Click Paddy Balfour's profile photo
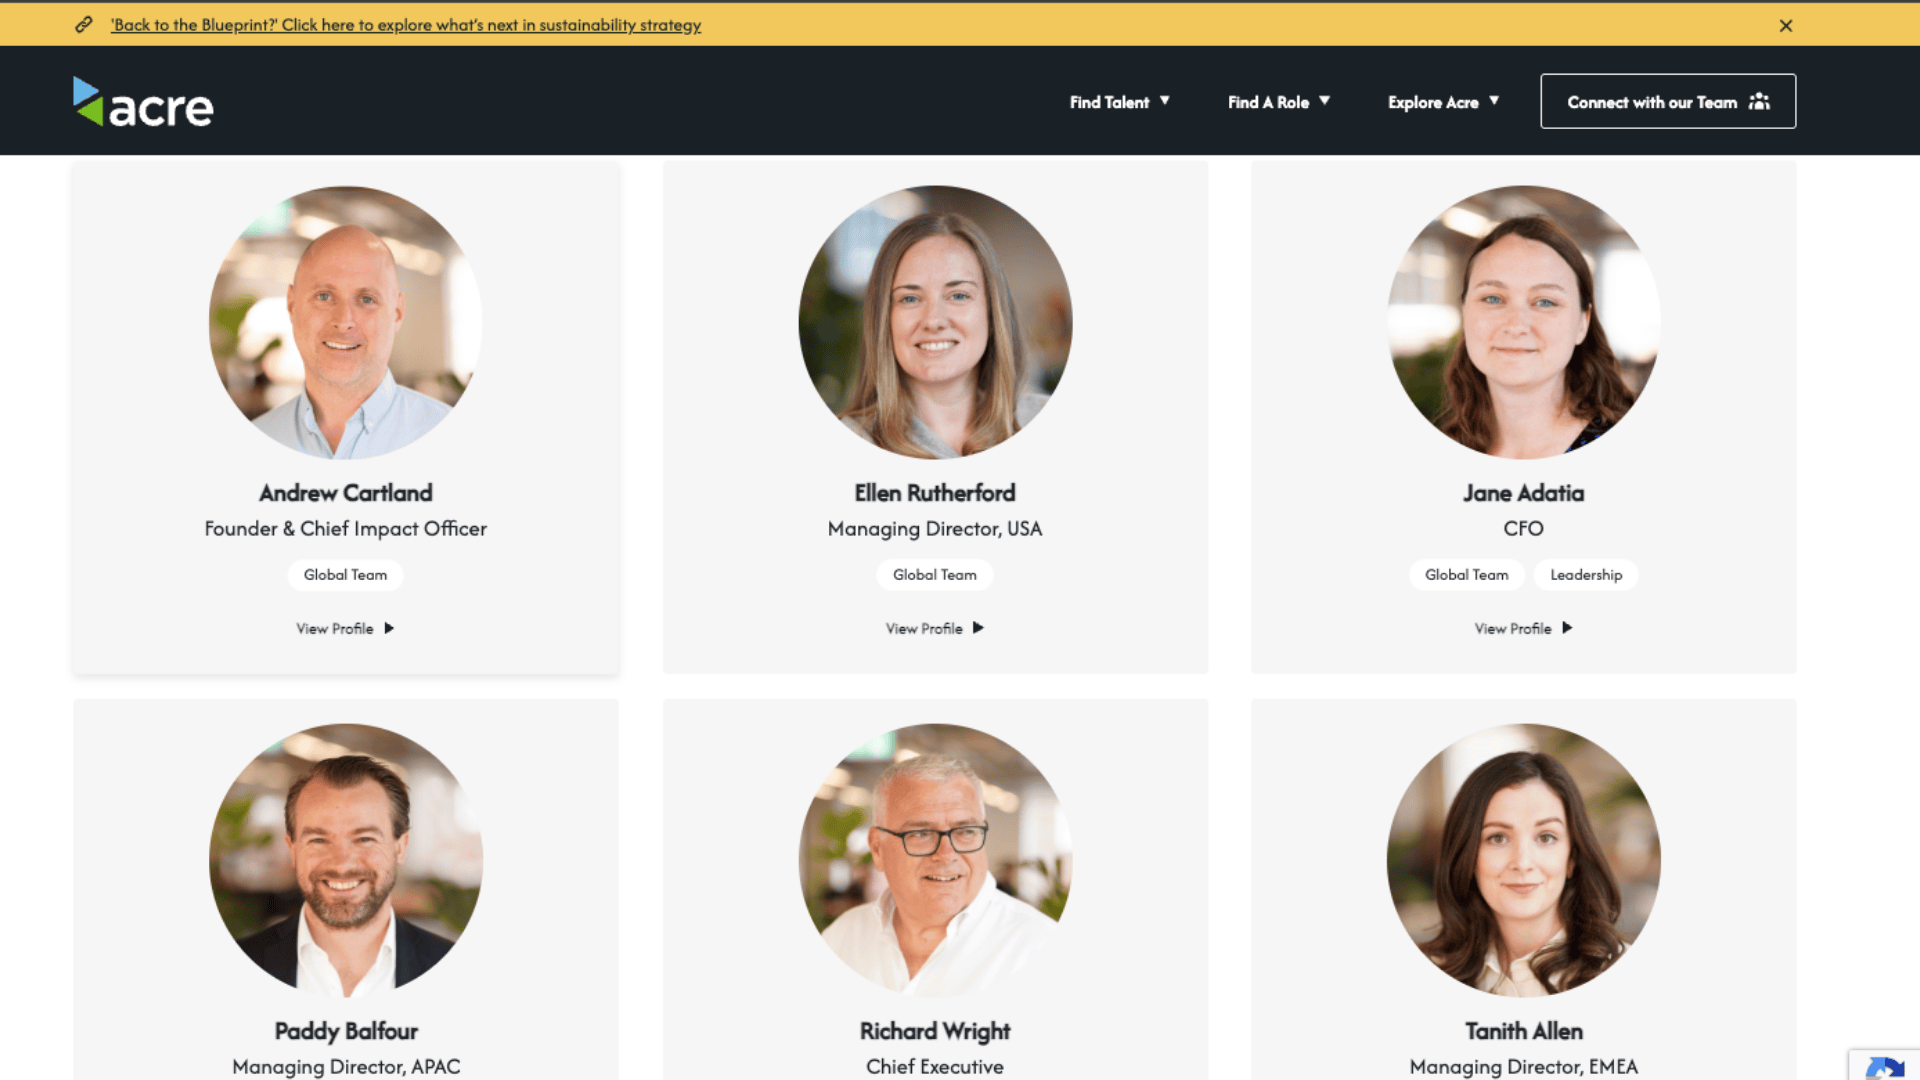 pos(345,860)
